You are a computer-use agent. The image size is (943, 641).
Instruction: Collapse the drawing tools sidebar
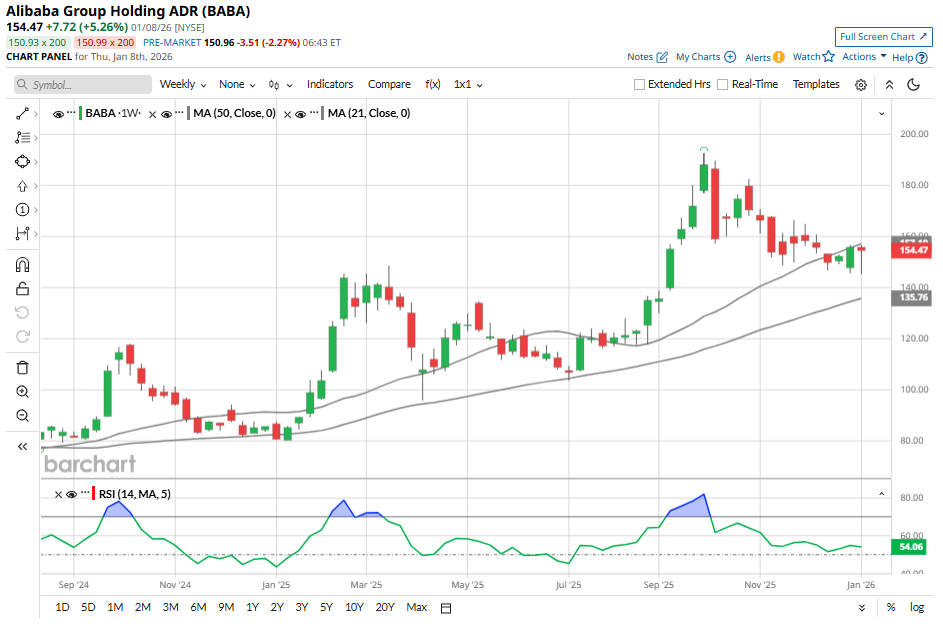coord(22,447)
